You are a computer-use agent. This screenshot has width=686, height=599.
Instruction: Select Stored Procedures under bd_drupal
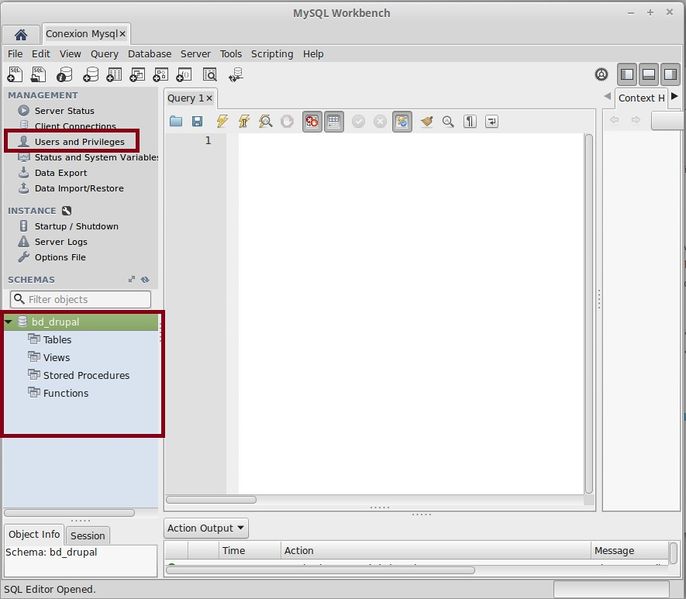click(x=86, y=375)
